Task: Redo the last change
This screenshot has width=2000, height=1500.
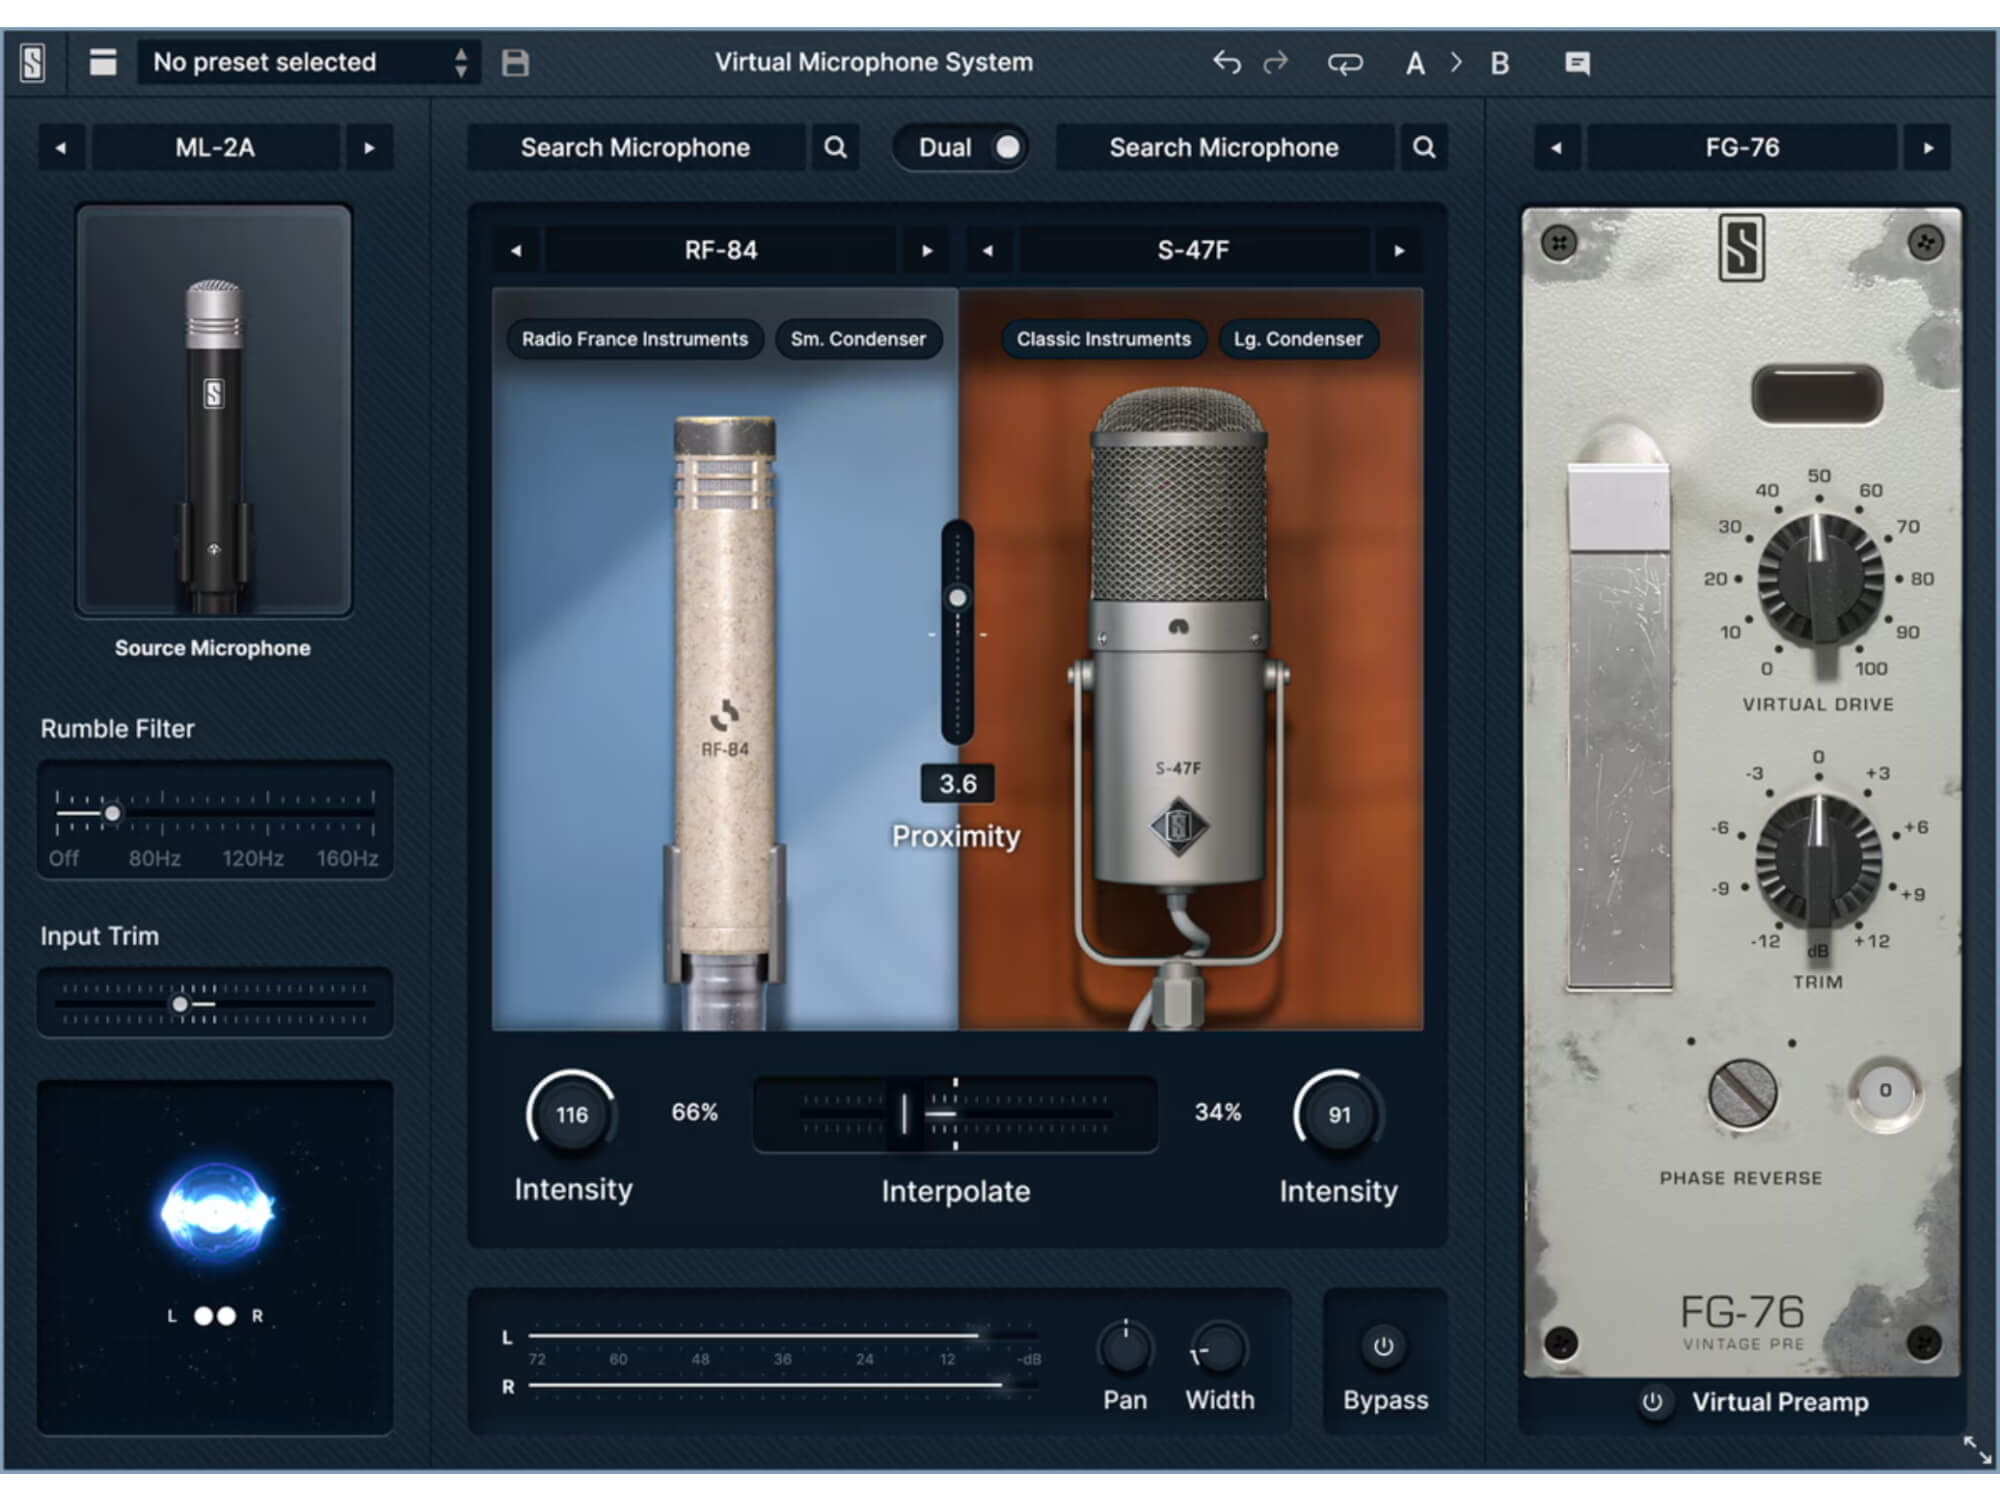Action: pos(1276,62)
